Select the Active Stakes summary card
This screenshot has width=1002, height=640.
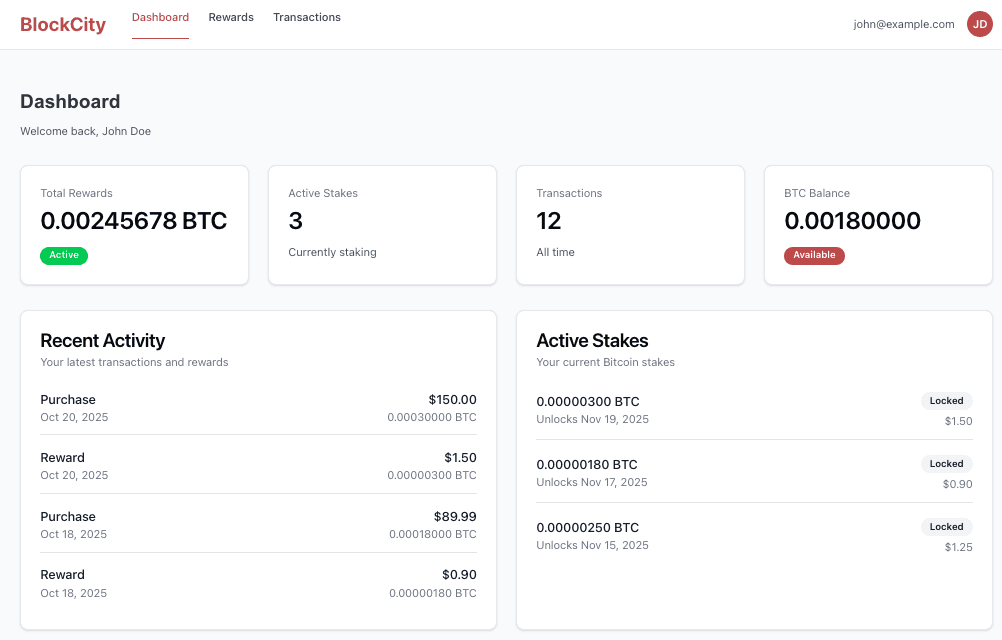click(x=382, y=224)
